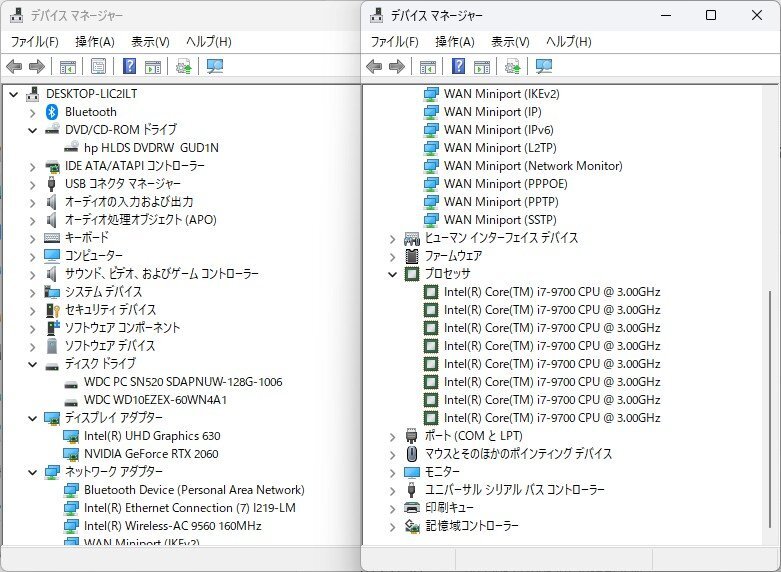Select USB コネクタ マネージャー category

[x=123, y=184]
